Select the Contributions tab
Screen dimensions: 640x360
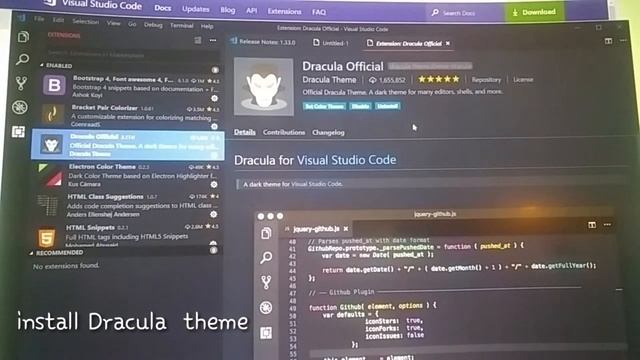click(x=284, y=132)
